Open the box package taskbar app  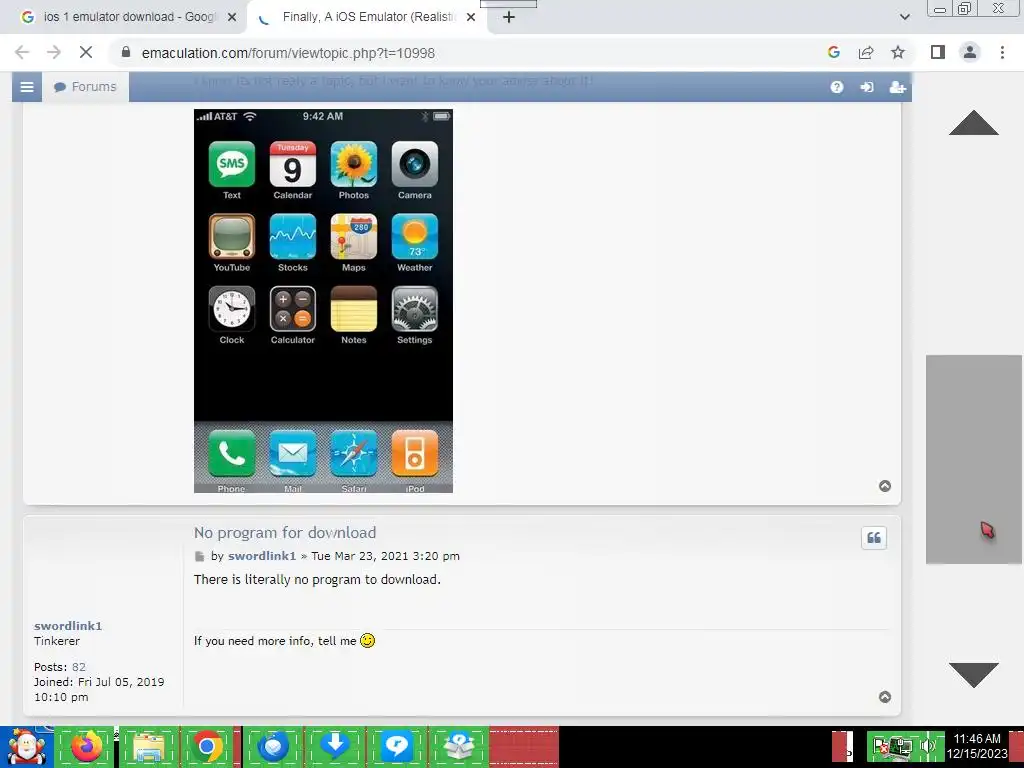[459, 746]
